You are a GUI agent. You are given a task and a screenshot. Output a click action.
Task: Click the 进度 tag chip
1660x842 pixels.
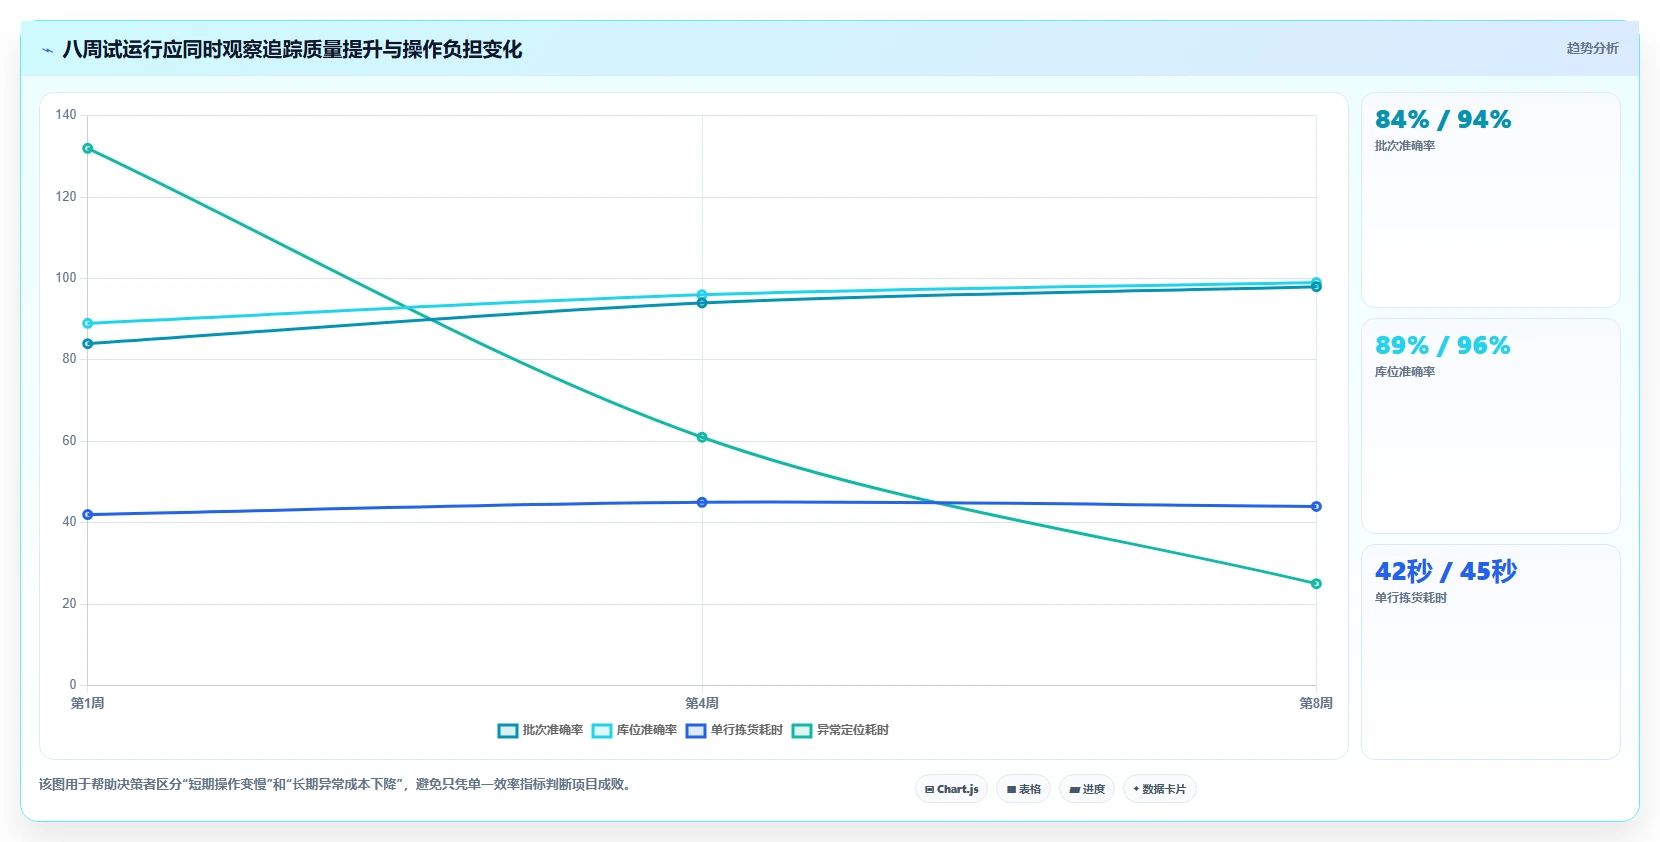pyautogui.click(x=1087, y=789)
